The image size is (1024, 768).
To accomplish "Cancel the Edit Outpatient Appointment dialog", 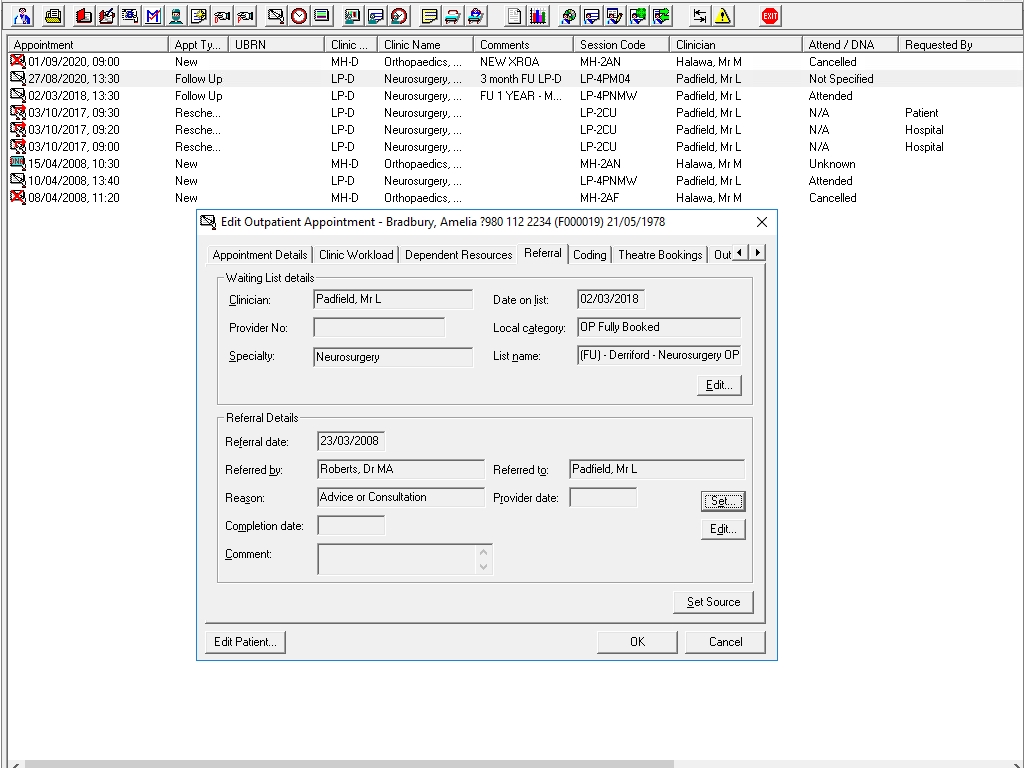I will click(x=726, y=642).
